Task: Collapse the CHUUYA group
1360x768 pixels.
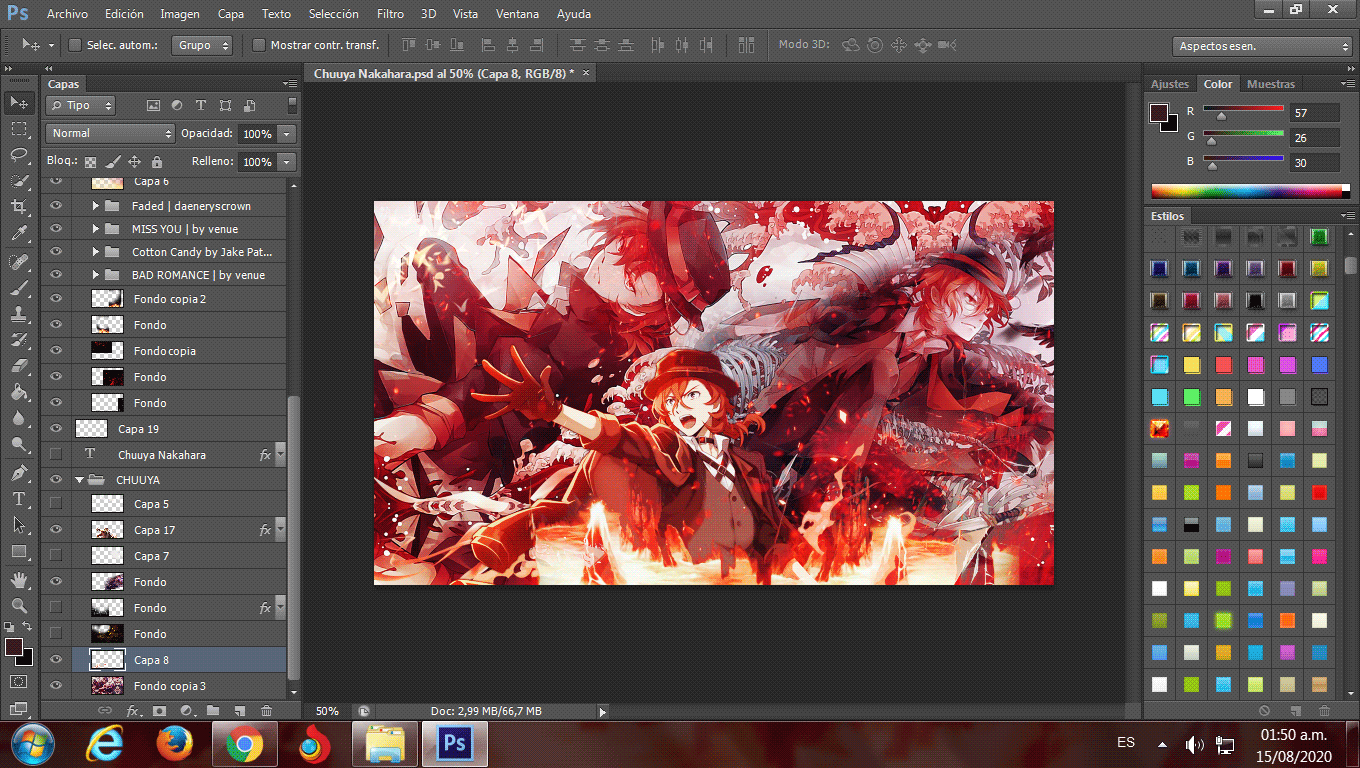Action: (x=79, y=480)
